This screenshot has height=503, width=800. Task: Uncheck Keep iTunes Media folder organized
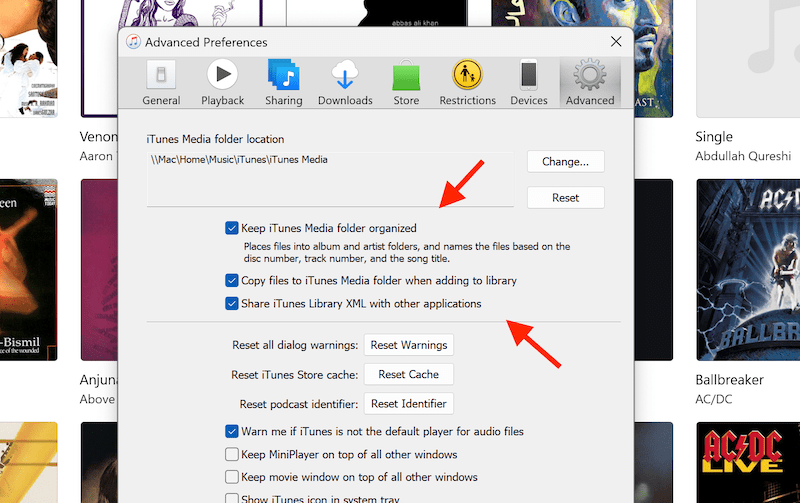point(232,228)
